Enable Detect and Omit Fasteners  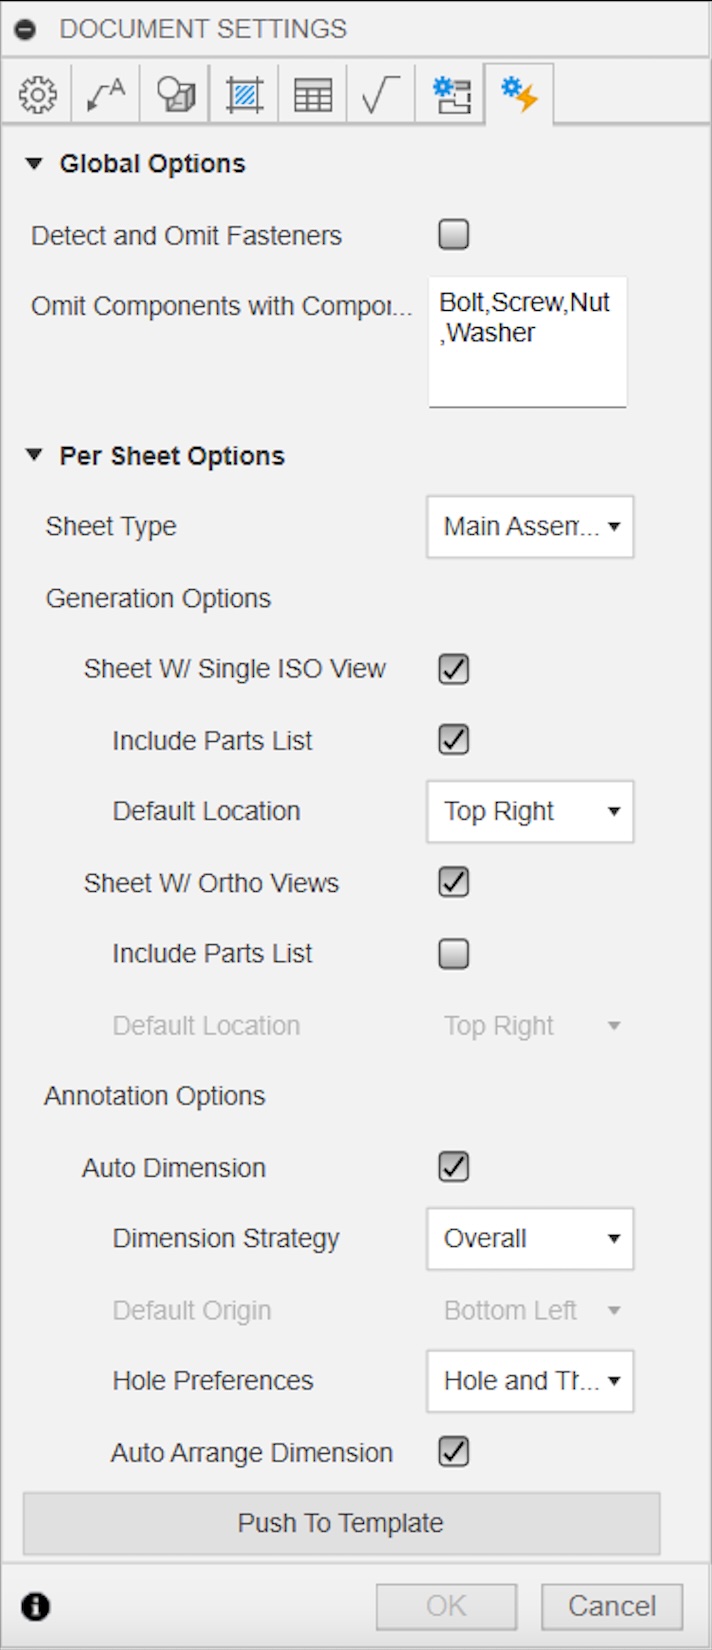(453, 234)
